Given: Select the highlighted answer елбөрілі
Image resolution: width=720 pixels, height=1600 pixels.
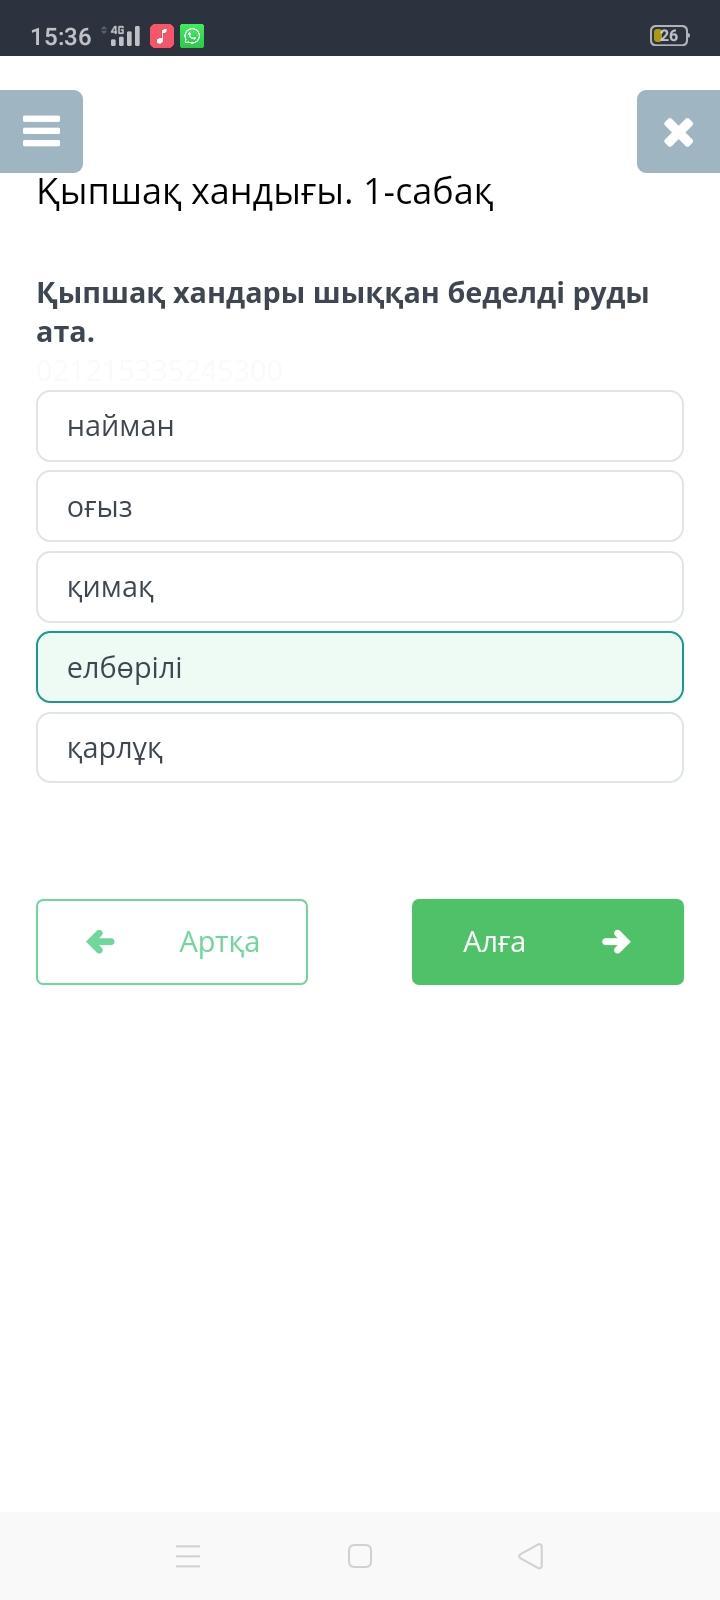Looking at the screenshot, I should coord(360,667).
